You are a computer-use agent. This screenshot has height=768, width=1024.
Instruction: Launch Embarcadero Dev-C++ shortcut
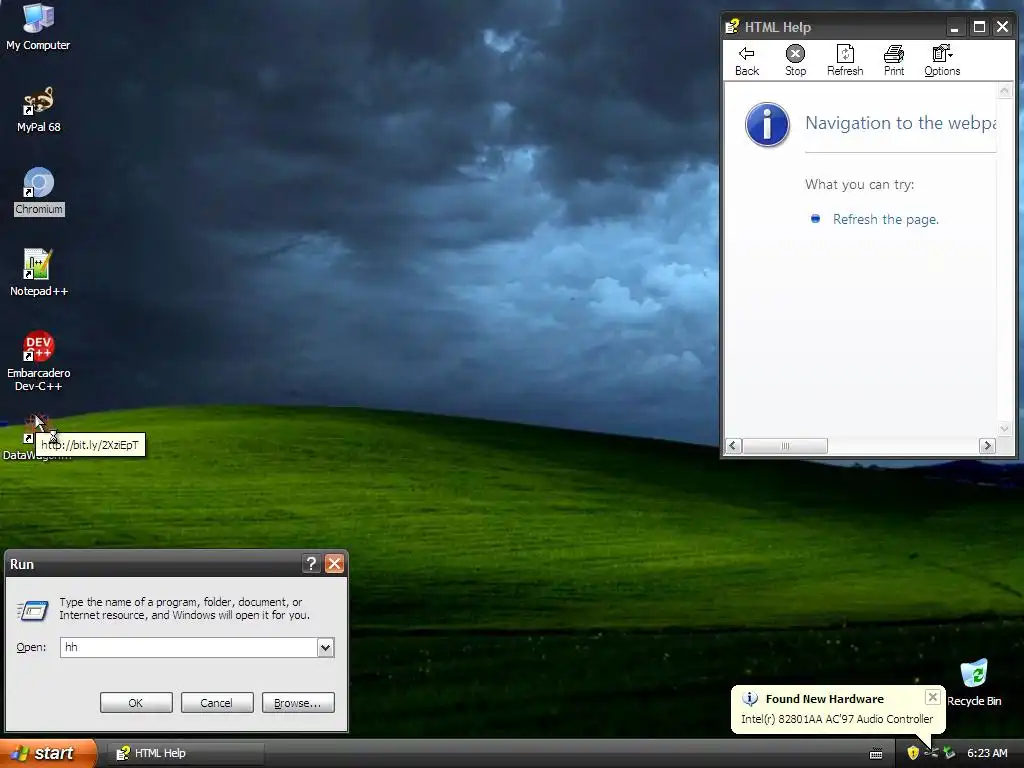38,360
